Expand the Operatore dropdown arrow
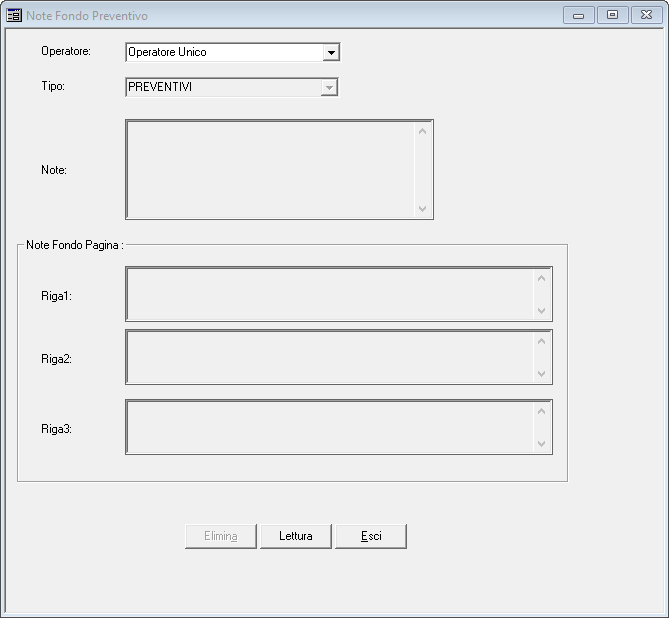The width and height of the screenshot is (669, 618). (331, 53)
